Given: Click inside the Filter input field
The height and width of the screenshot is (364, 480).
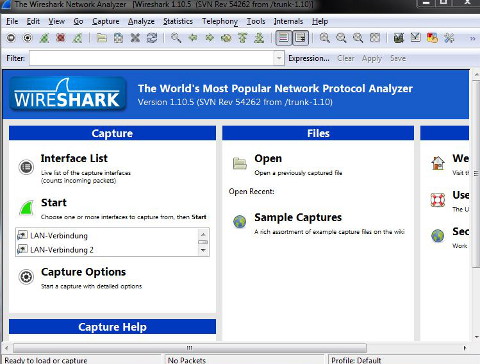Looking at the screenshot, I should click(x=152, y=58).
